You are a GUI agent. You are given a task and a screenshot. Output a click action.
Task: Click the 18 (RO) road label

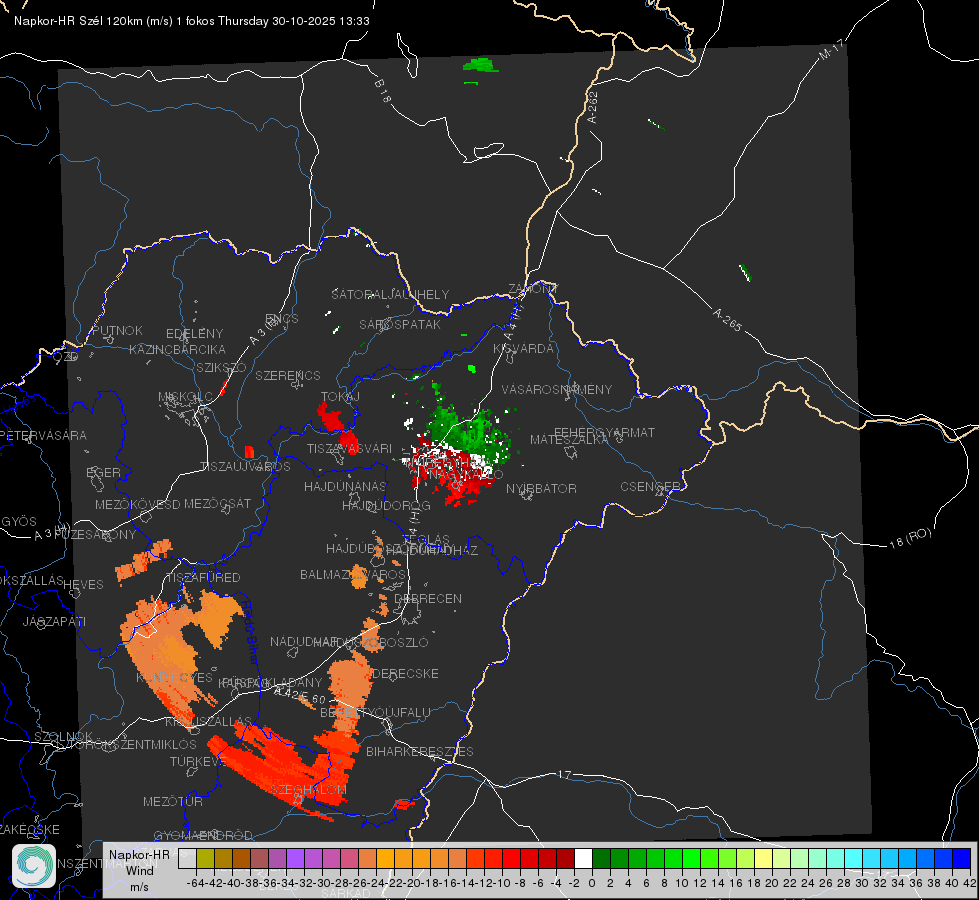(x=910, y=538)
